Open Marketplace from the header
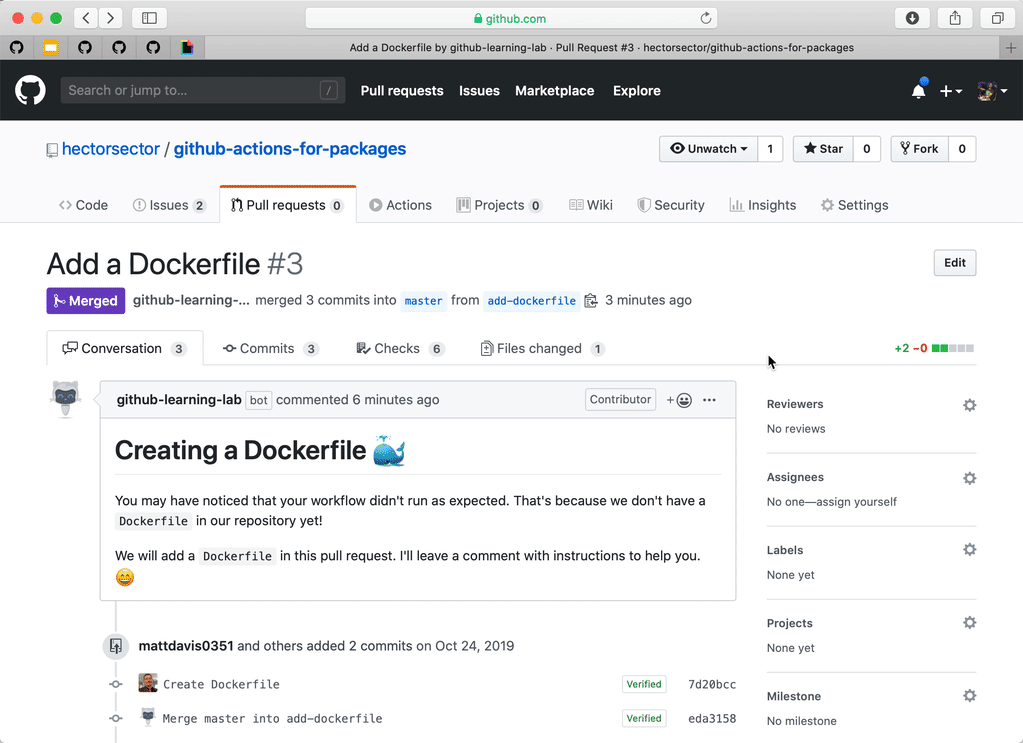Image resolution: width=1023 pixels, height=743 pixels. pos(555,91)
